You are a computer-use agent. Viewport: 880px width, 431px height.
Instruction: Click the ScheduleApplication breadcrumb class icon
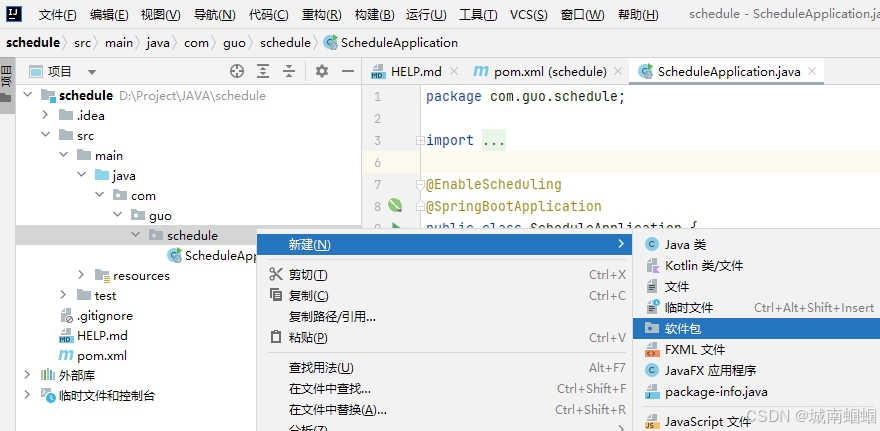(x=331, y=43)
